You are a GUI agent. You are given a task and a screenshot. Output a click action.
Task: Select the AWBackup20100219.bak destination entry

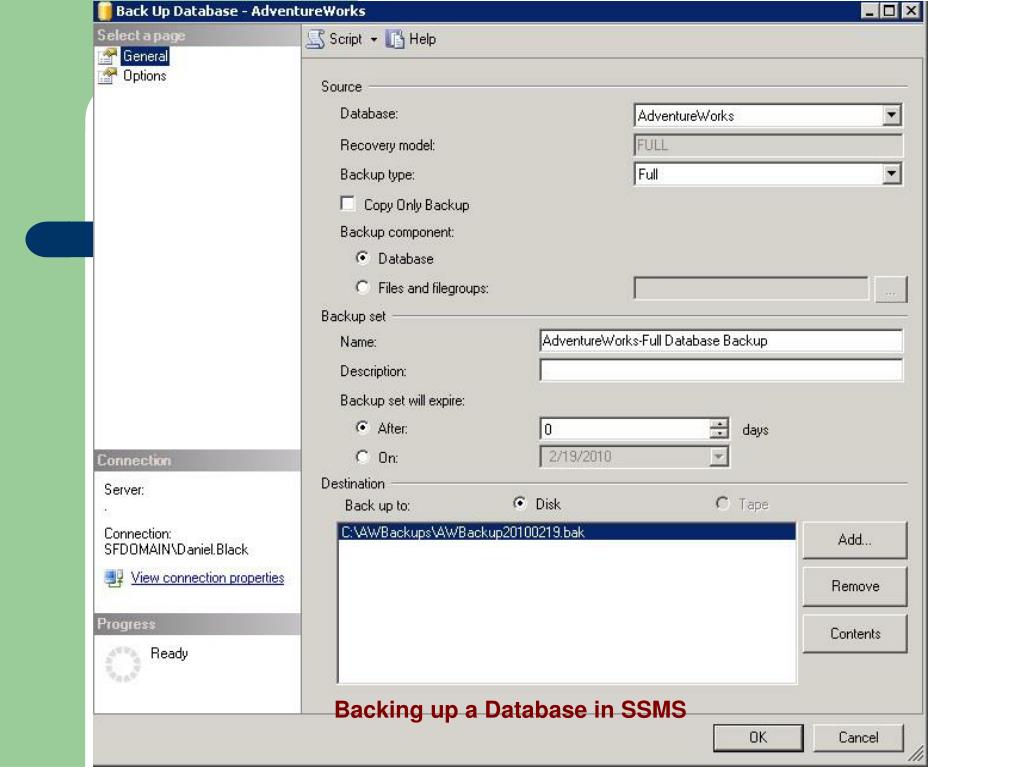[567, 532]
